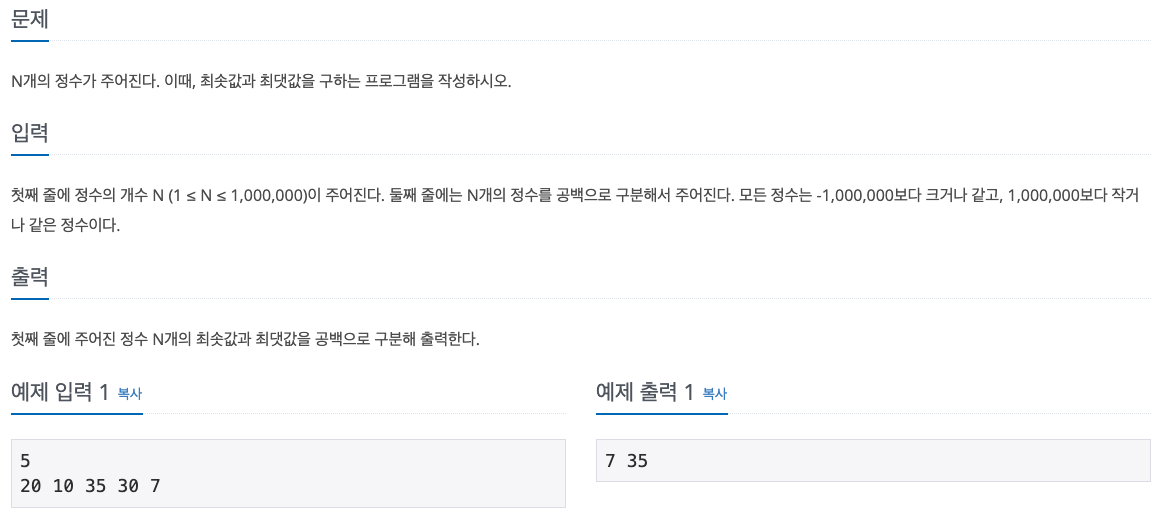This screenshot has width=1173, height=532.
Task: Click the 출력 section heading
Action: (30, 276)
